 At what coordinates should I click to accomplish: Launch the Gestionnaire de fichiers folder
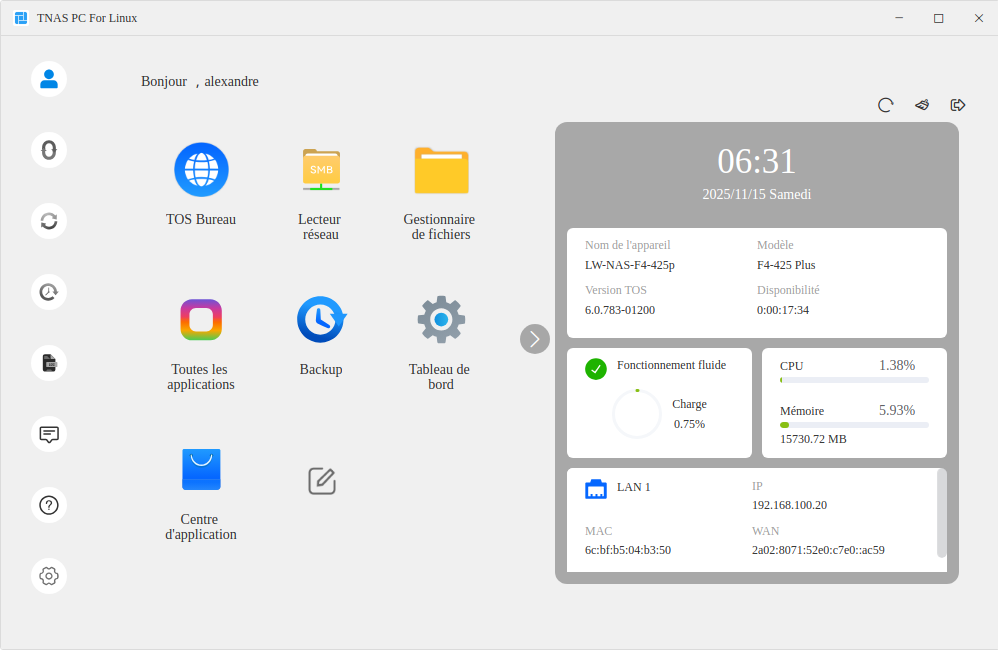[441, 170]
